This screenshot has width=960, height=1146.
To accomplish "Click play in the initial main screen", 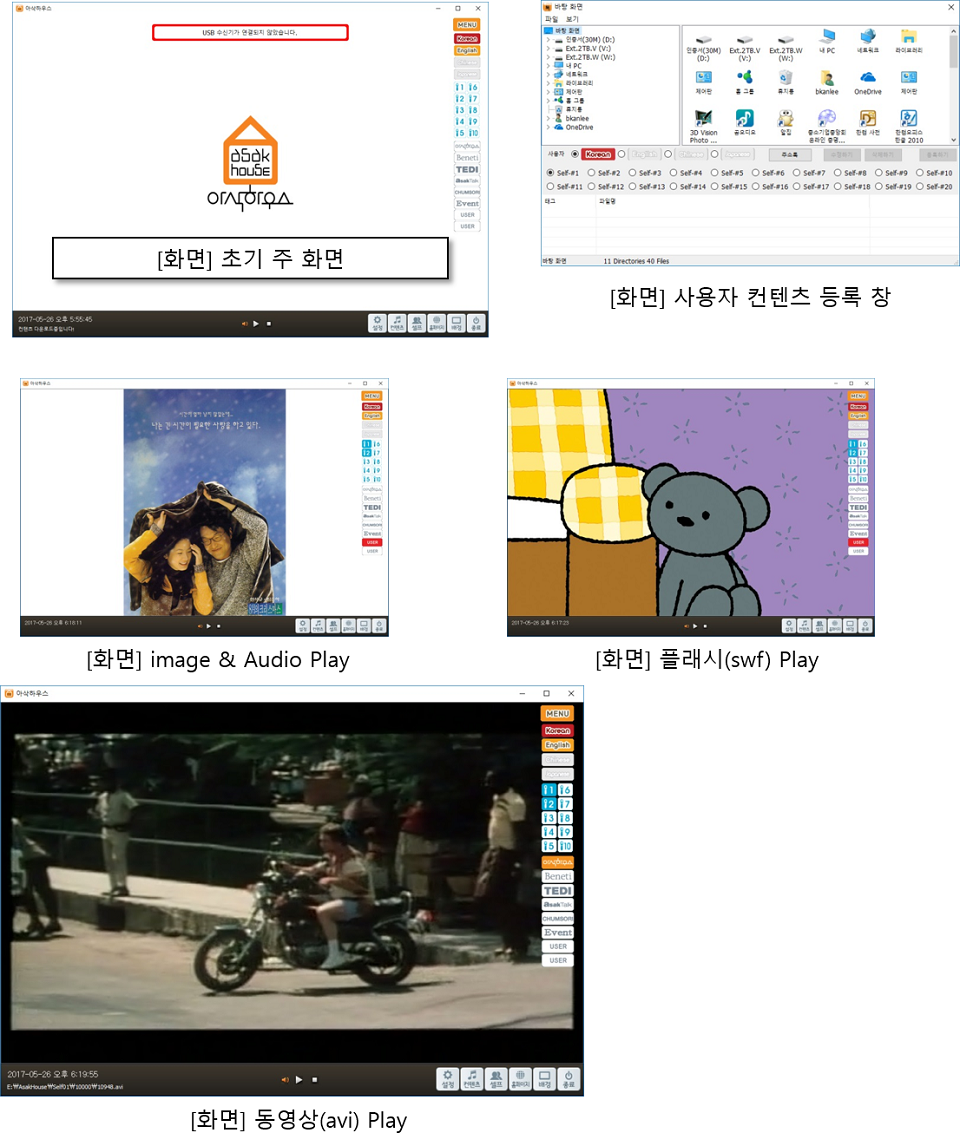I will pyautogui.click(x=256, y=323).
